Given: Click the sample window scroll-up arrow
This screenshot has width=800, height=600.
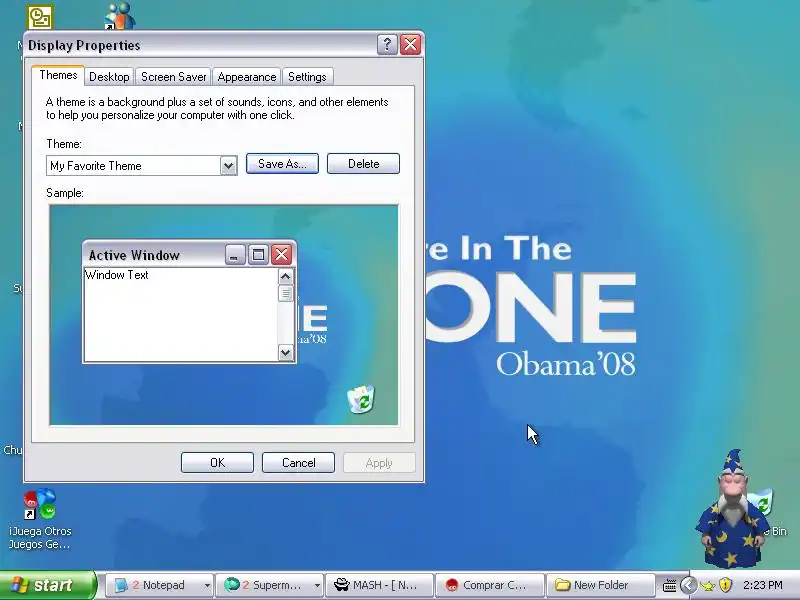Looking at the screenshot, I should point(285,277).
